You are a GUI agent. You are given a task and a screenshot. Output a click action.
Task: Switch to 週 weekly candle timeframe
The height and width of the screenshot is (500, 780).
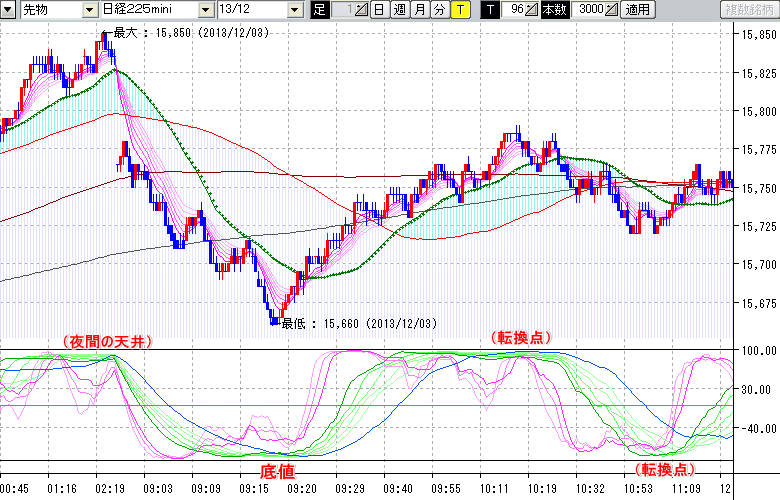click(x=399, y=9)
